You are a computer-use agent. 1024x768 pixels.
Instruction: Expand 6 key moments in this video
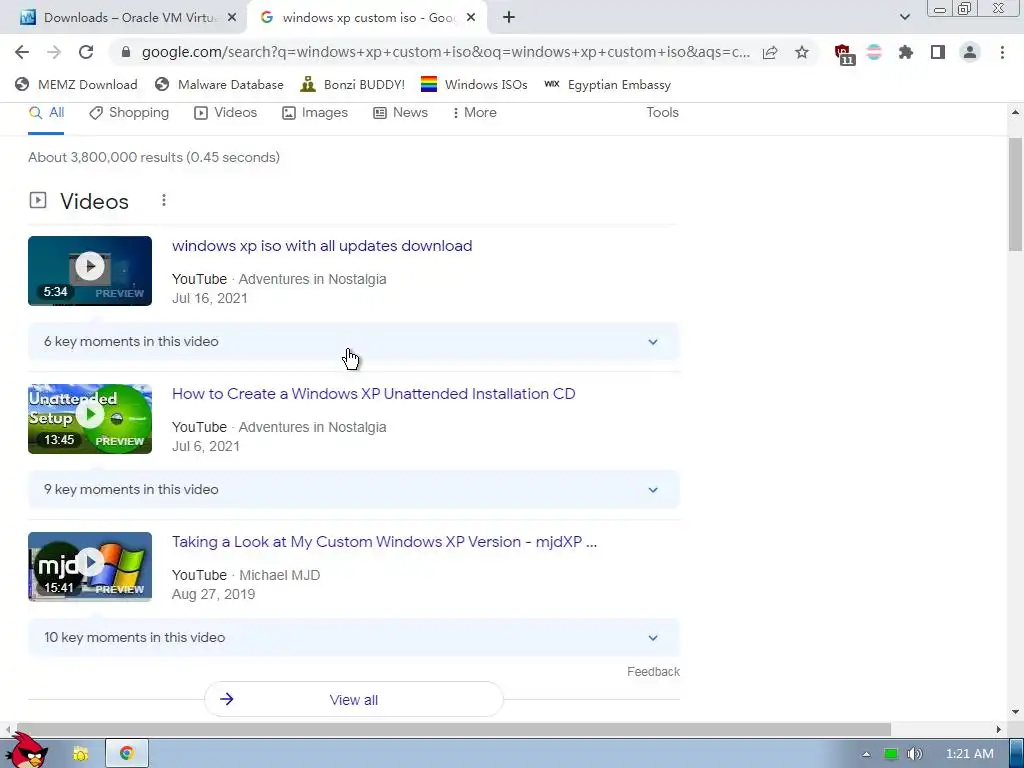point(353,342)
